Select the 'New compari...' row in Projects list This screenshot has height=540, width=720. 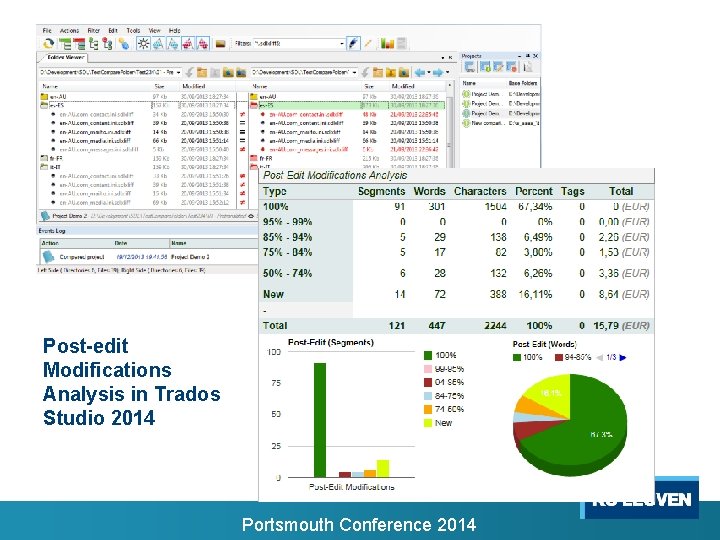(x=500, y=123)
